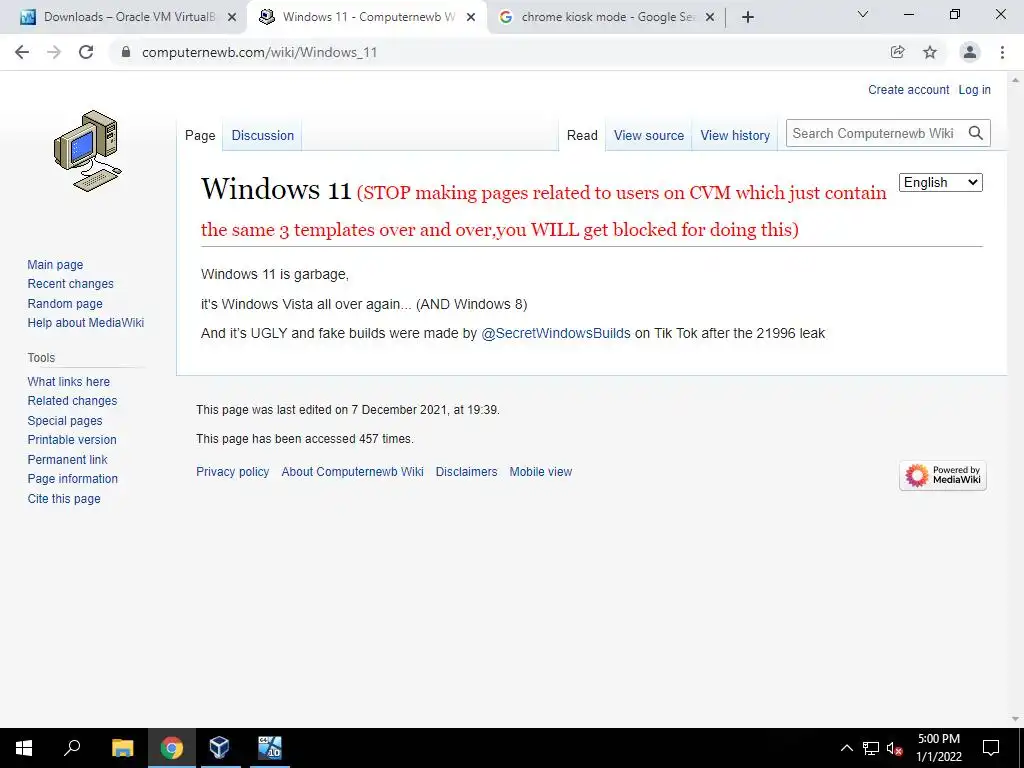Open a new tab with plus button
Image resolution: width=1024 pixels, height=768 pixels.
pyautogui.click(x=748, y=17)
